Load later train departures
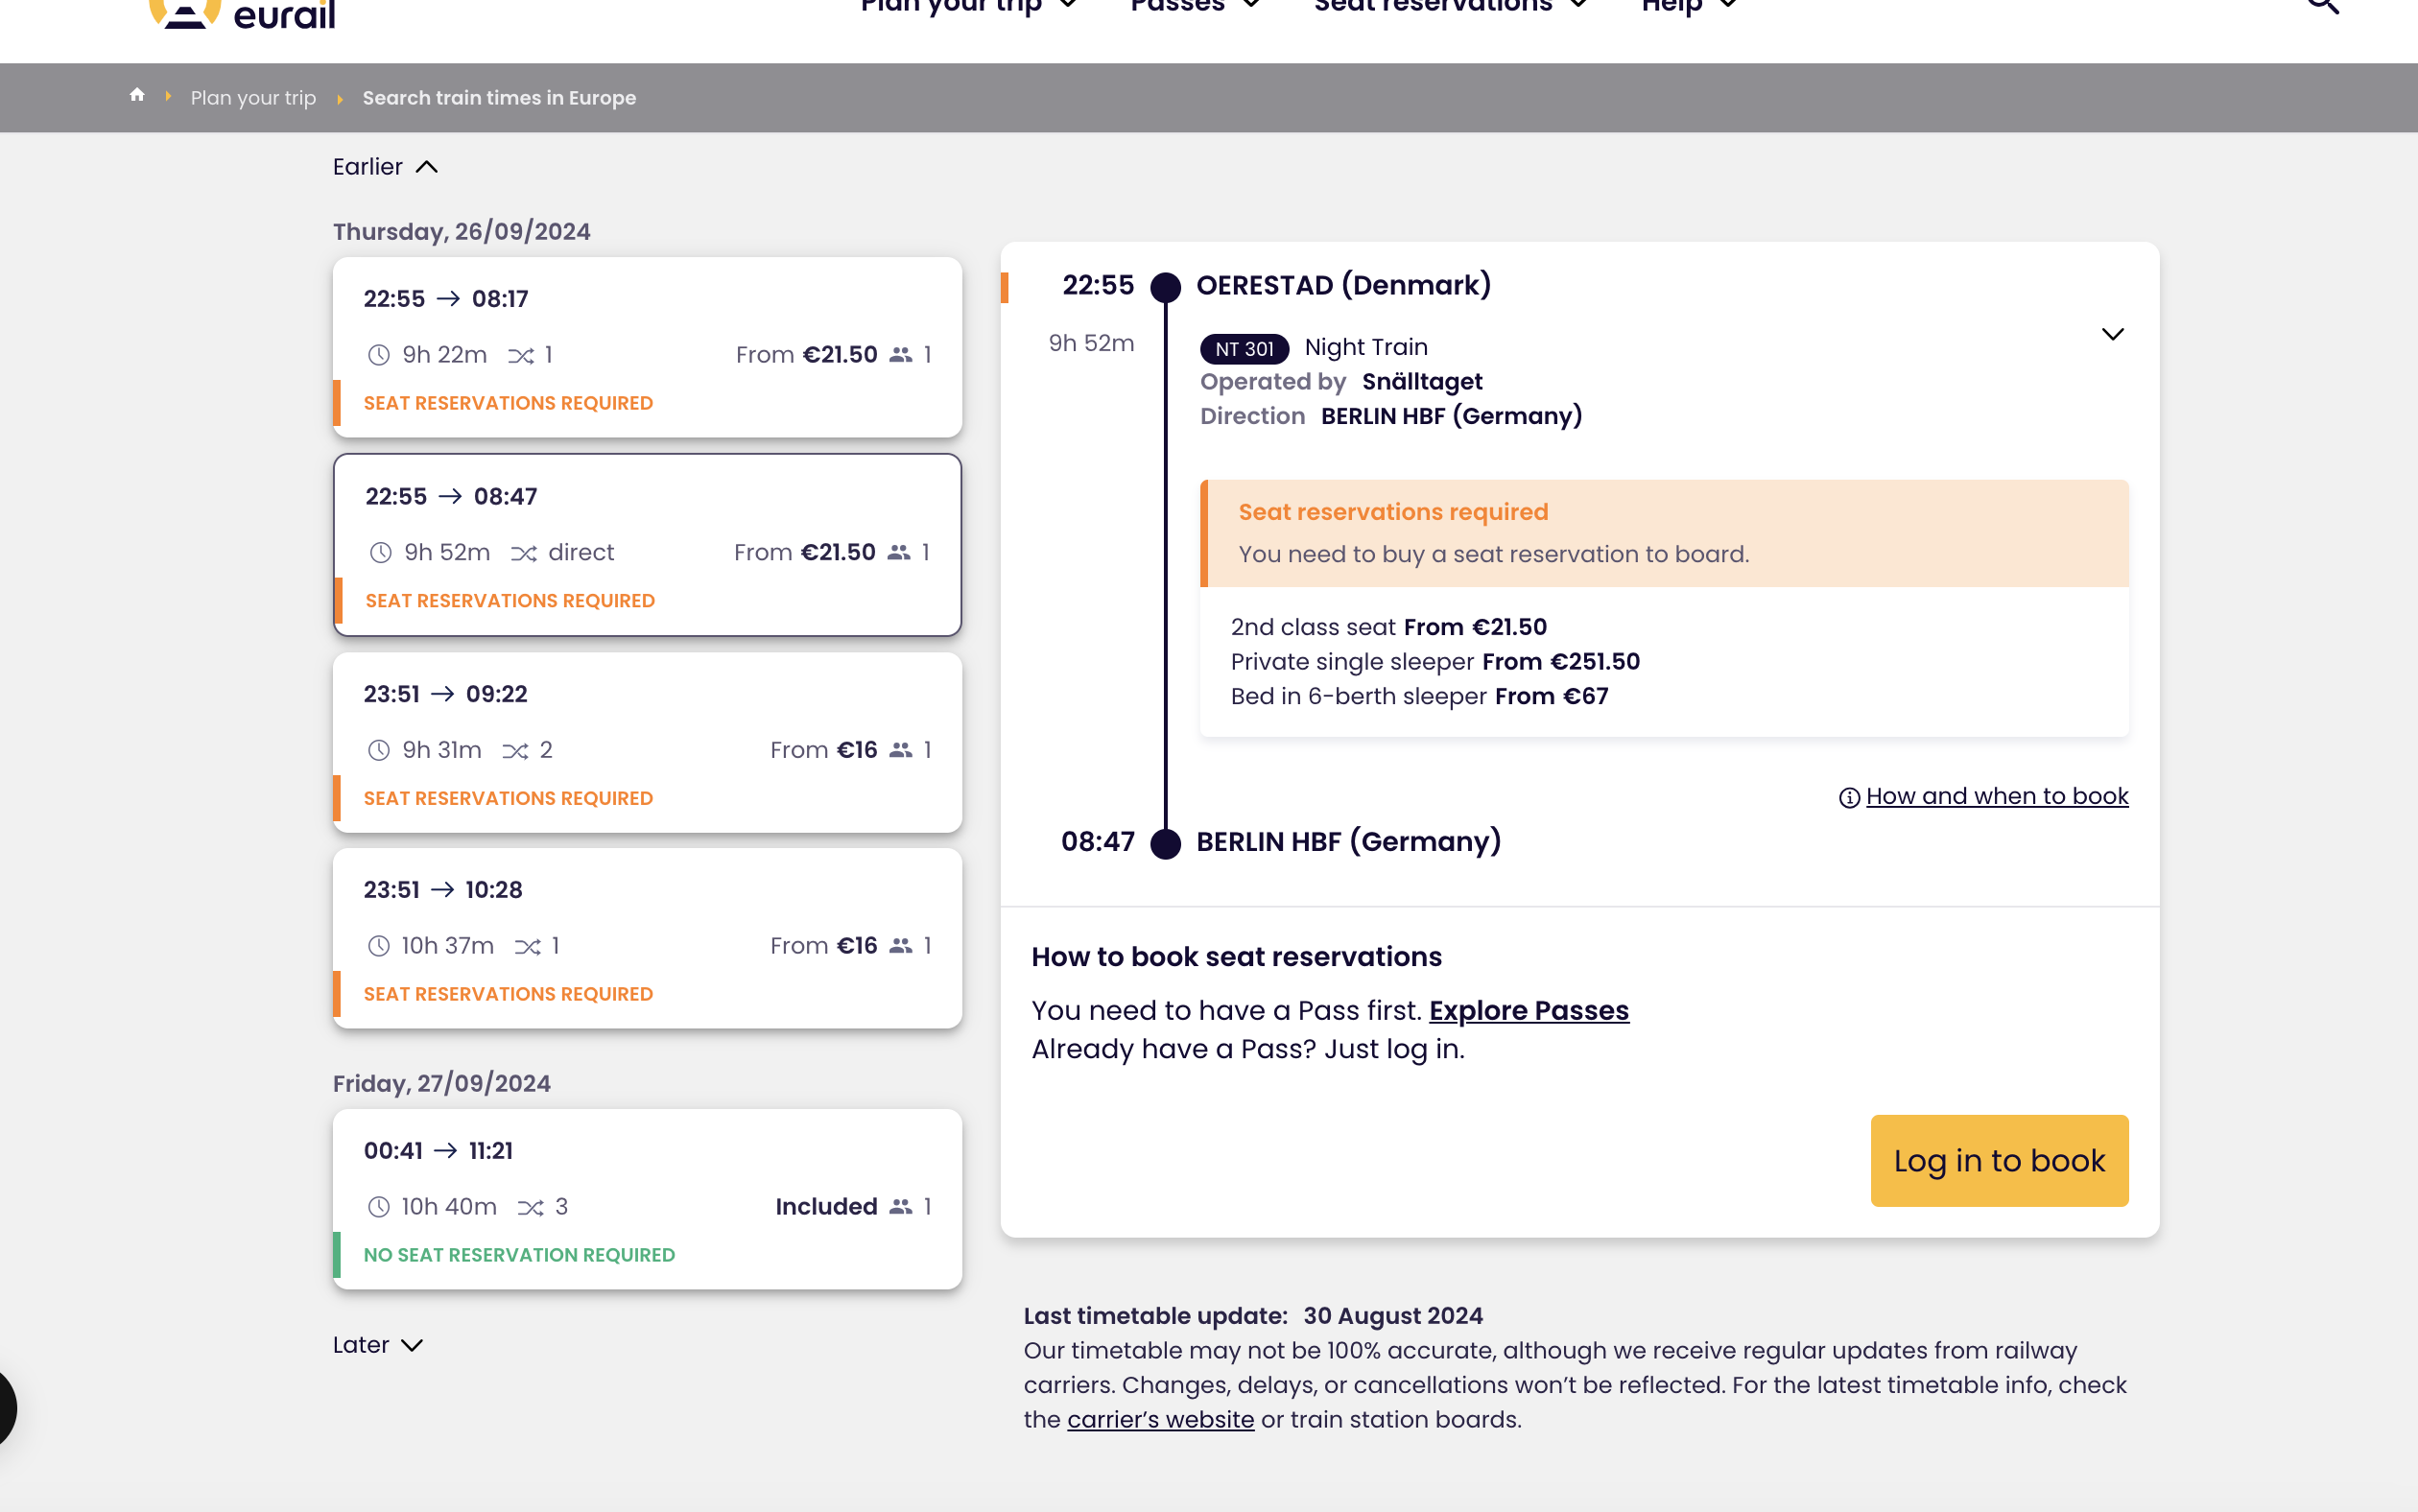Image resolution: width=2418 pixels, height=1512 pixels. 378,1345
